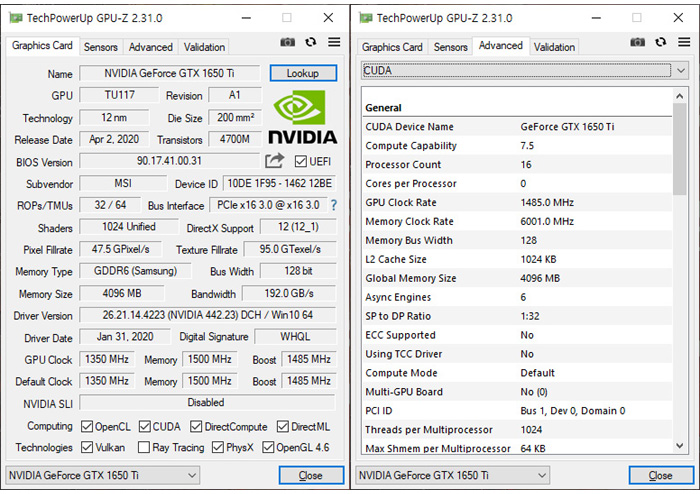The image size is (700, 494).
Task: Click the Advanced list scrollbar thumb
Action: 679,149
